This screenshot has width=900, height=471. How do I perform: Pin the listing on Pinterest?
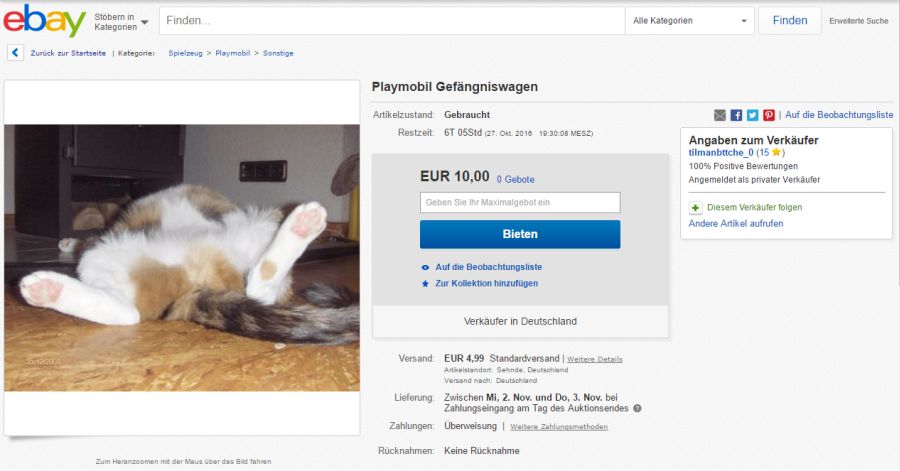click(x=768, y=115)
